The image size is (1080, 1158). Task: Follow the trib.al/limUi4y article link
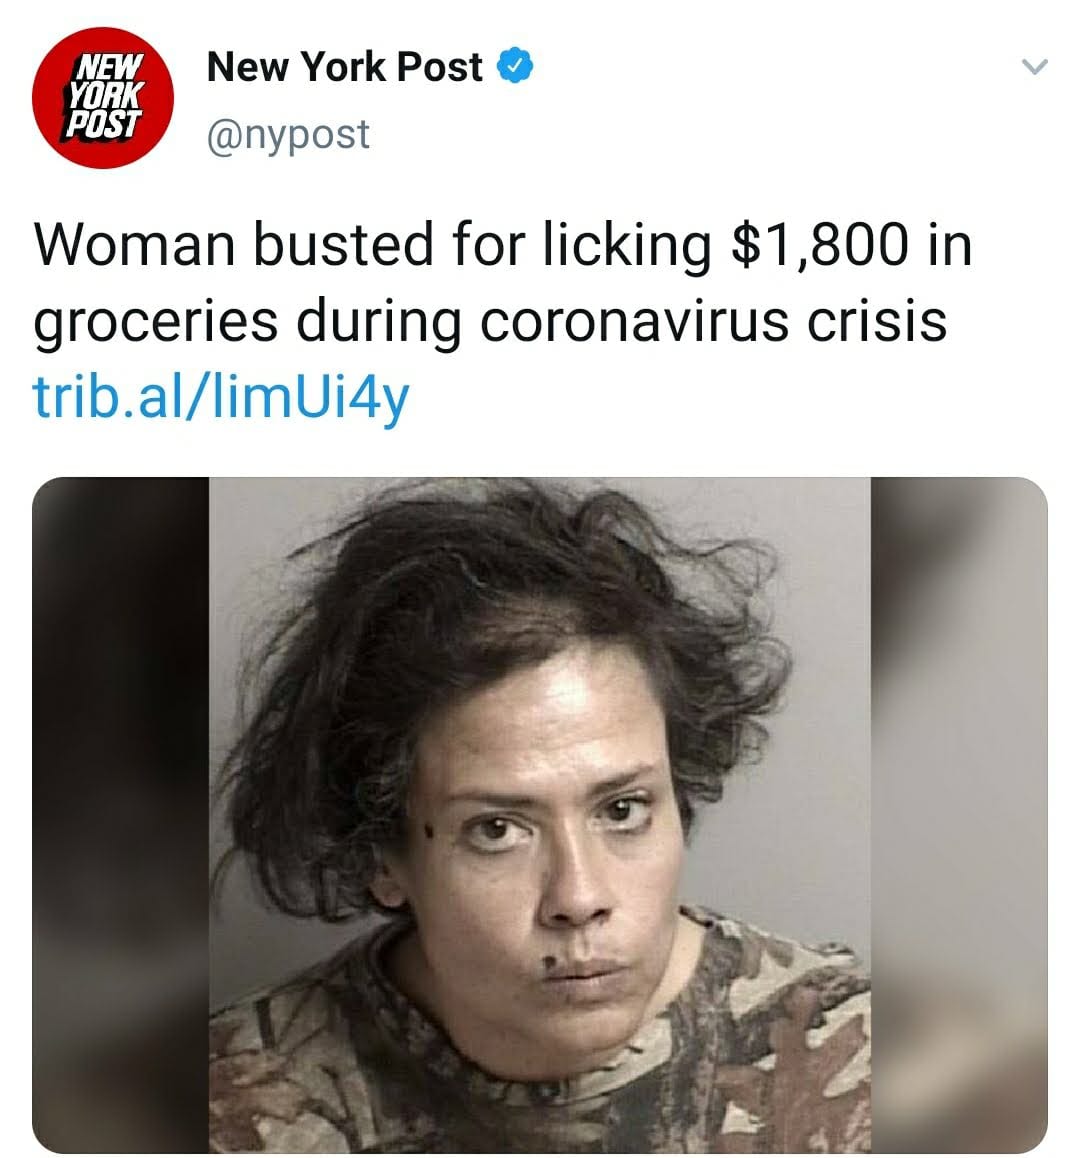coord(221,397)
